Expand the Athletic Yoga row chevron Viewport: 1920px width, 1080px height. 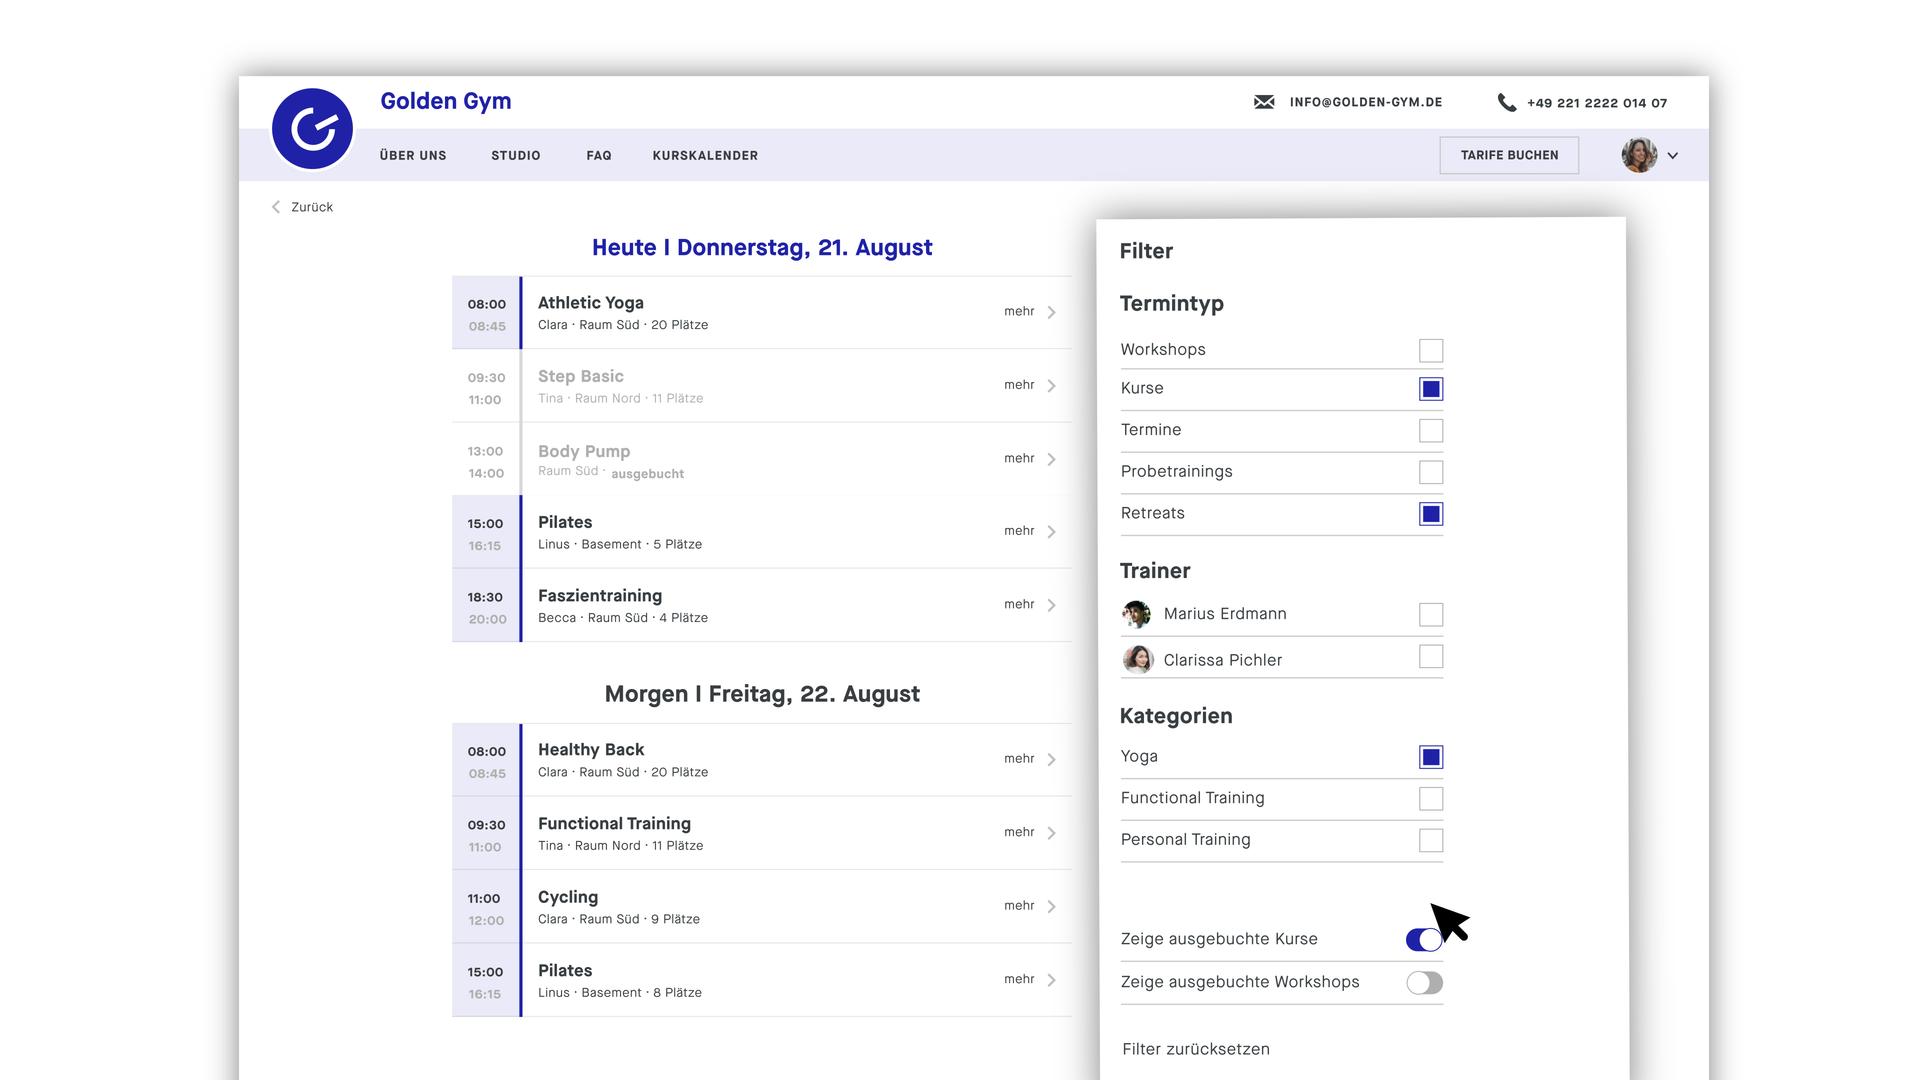click(1052, 312)
